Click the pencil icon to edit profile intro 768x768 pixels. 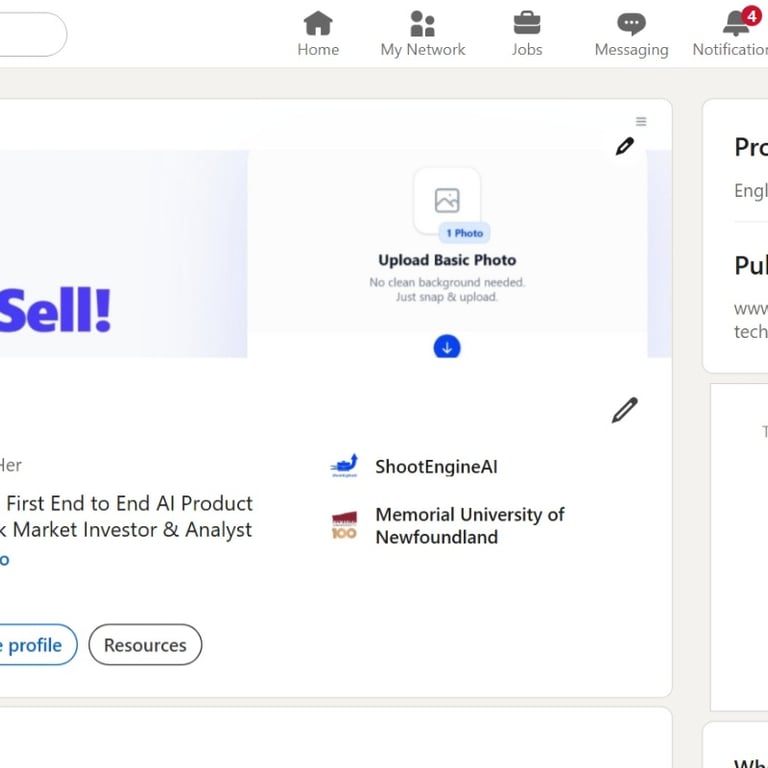625,410
